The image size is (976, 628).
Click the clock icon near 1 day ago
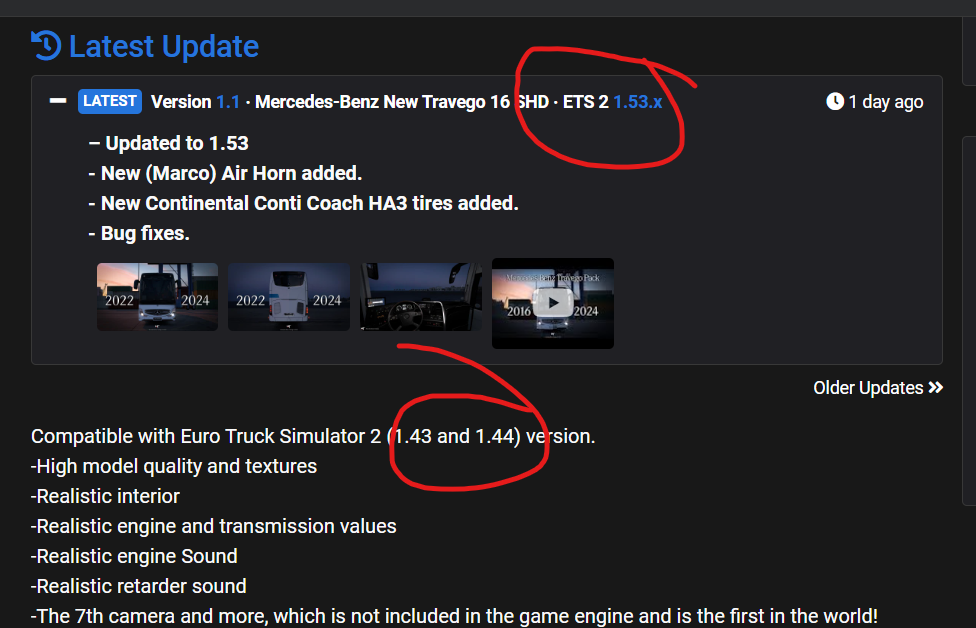835,101
